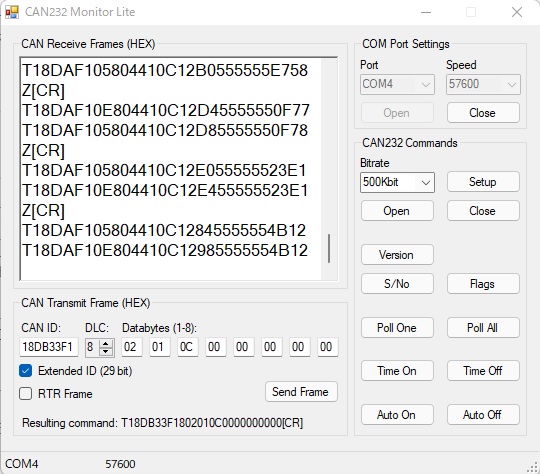Click frame T18DAF105804410C12D85555550F78

click(165, 130)
